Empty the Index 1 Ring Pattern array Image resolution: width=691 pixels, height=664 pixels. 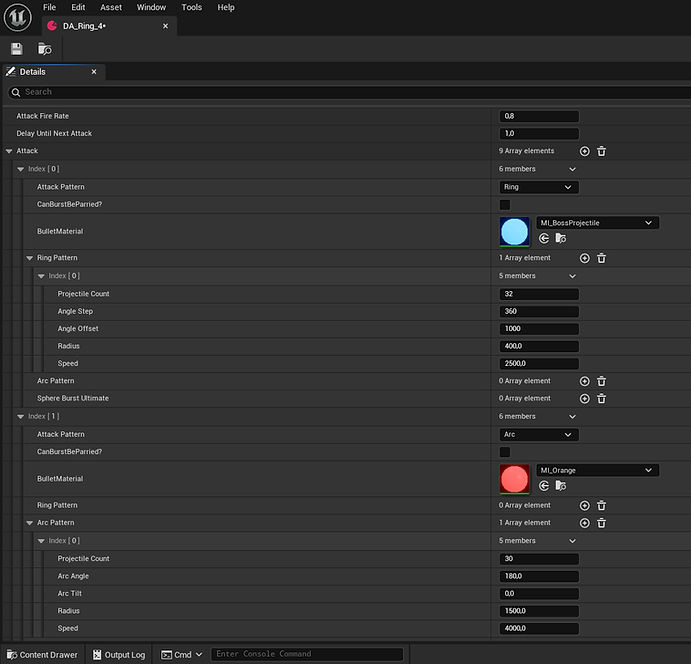pyautogui.click(x=601, y=505)
